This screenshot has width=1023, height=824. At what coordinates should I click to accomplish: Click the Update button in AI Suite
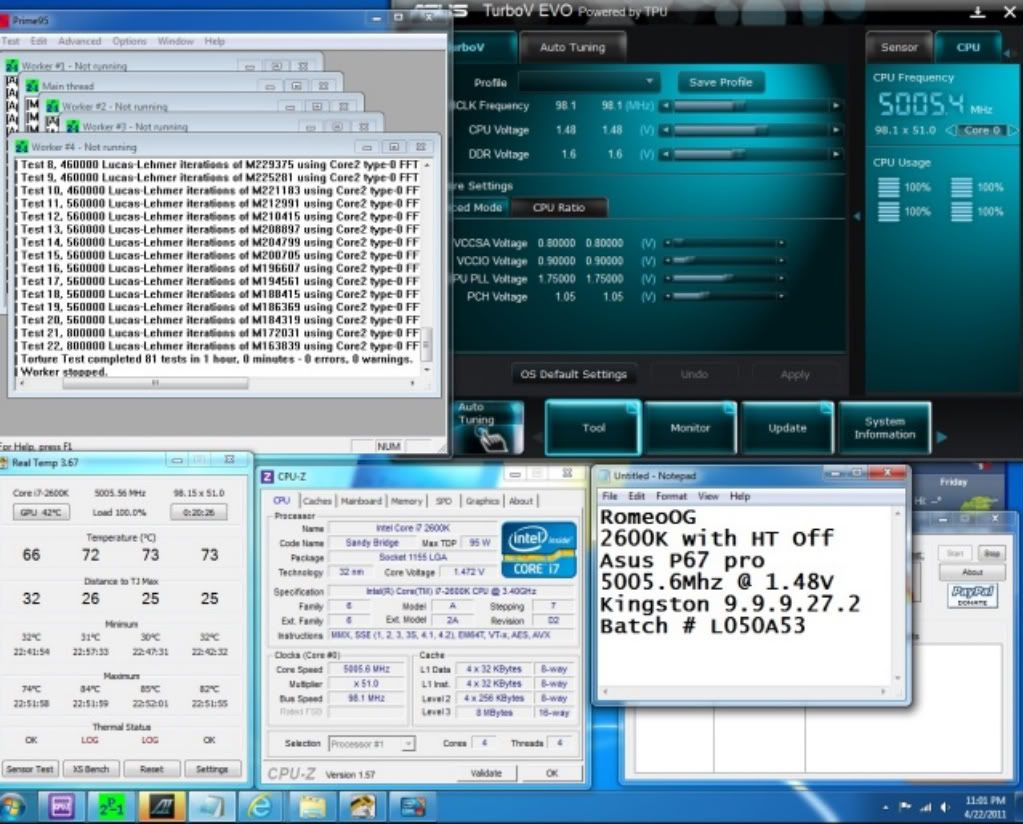point(787,428)
